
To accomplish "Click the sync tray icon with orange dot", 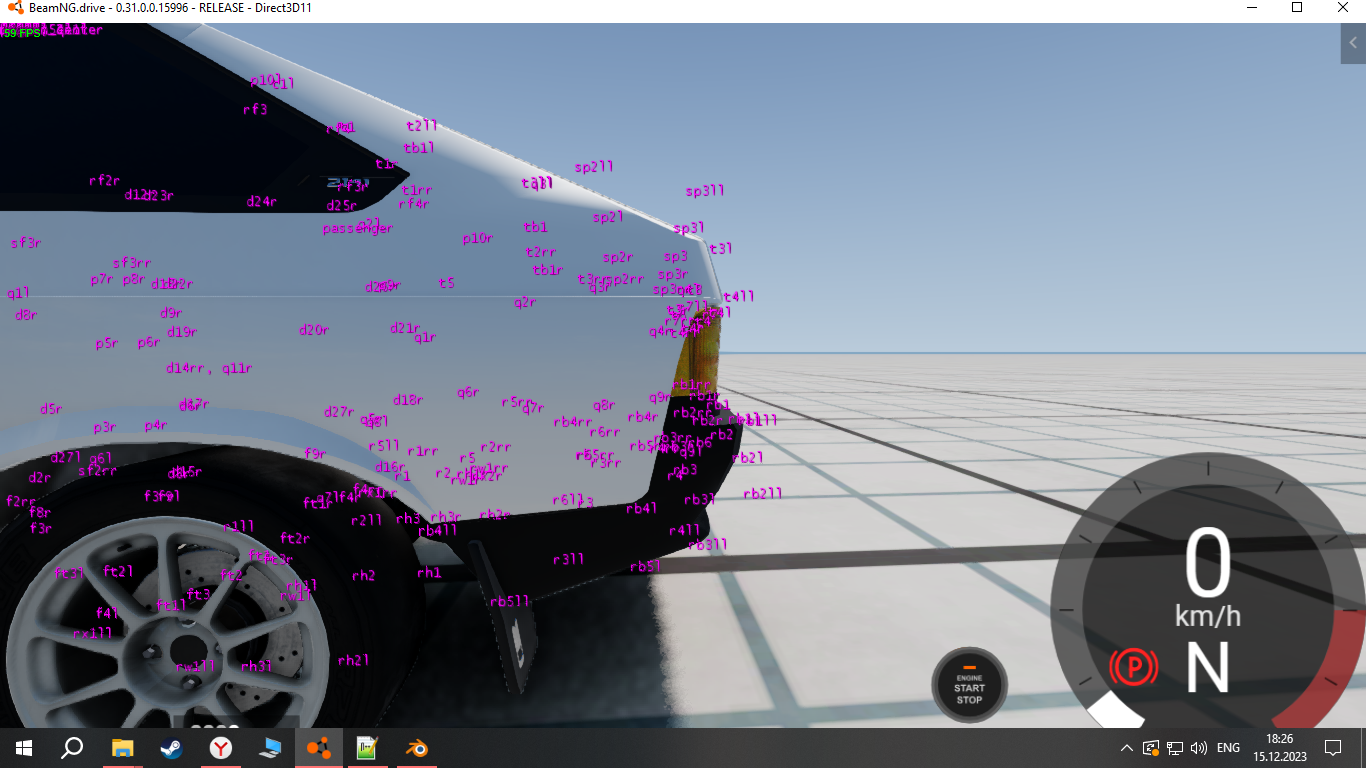I will tap(1151, 748).
